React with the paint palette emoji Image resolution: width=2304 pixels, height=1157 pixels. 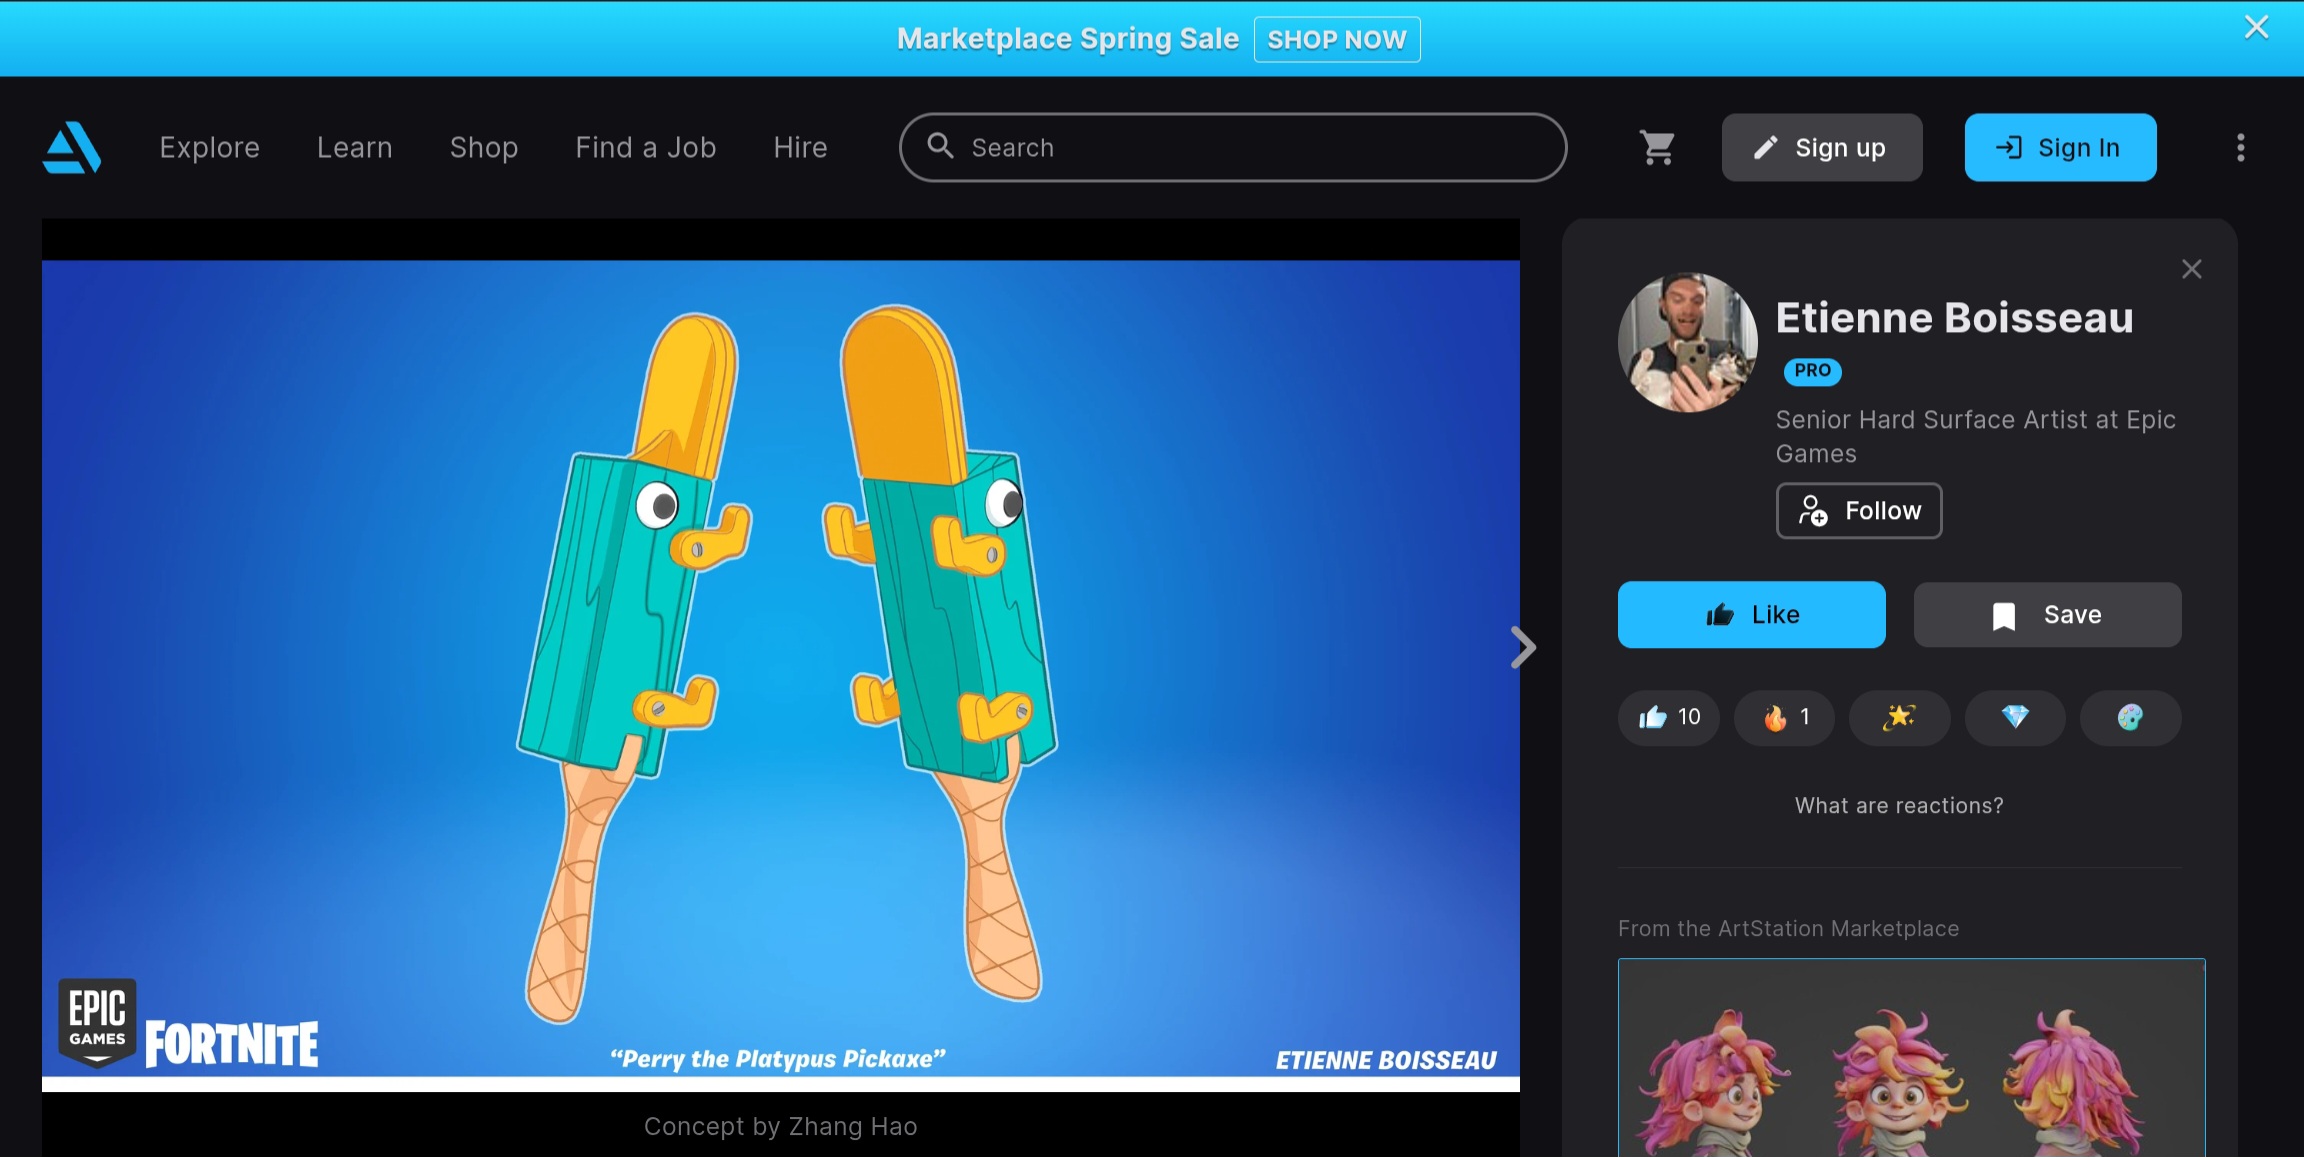(2130, 717)
